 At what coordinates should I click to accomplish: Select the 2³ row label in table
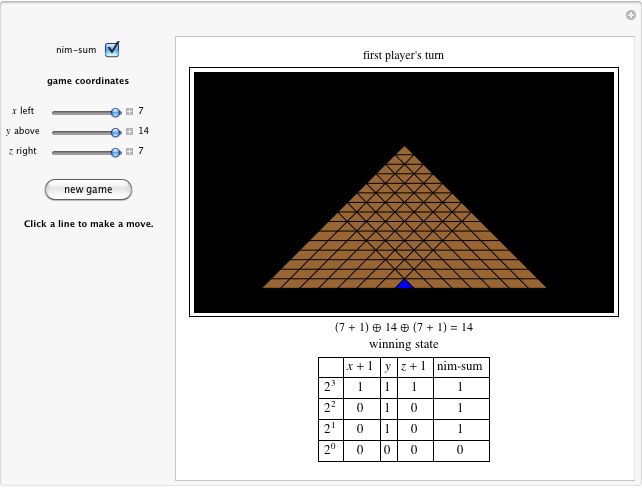tap(329, 387)
